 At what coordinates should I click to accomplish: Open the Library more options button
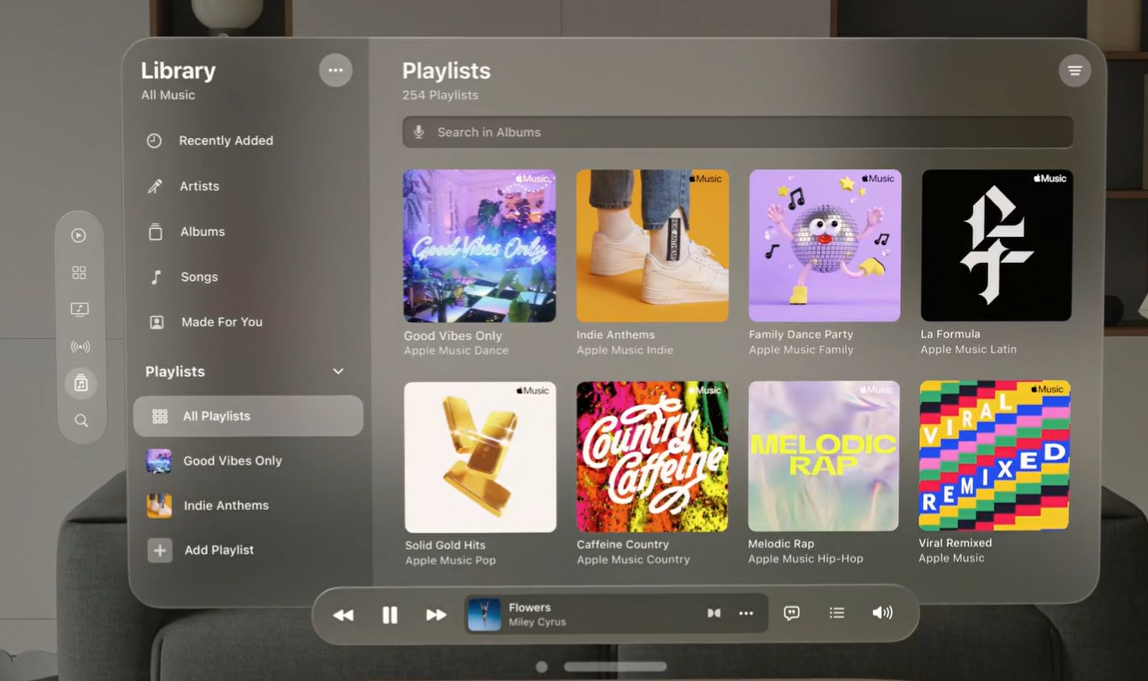coord(335,70)
